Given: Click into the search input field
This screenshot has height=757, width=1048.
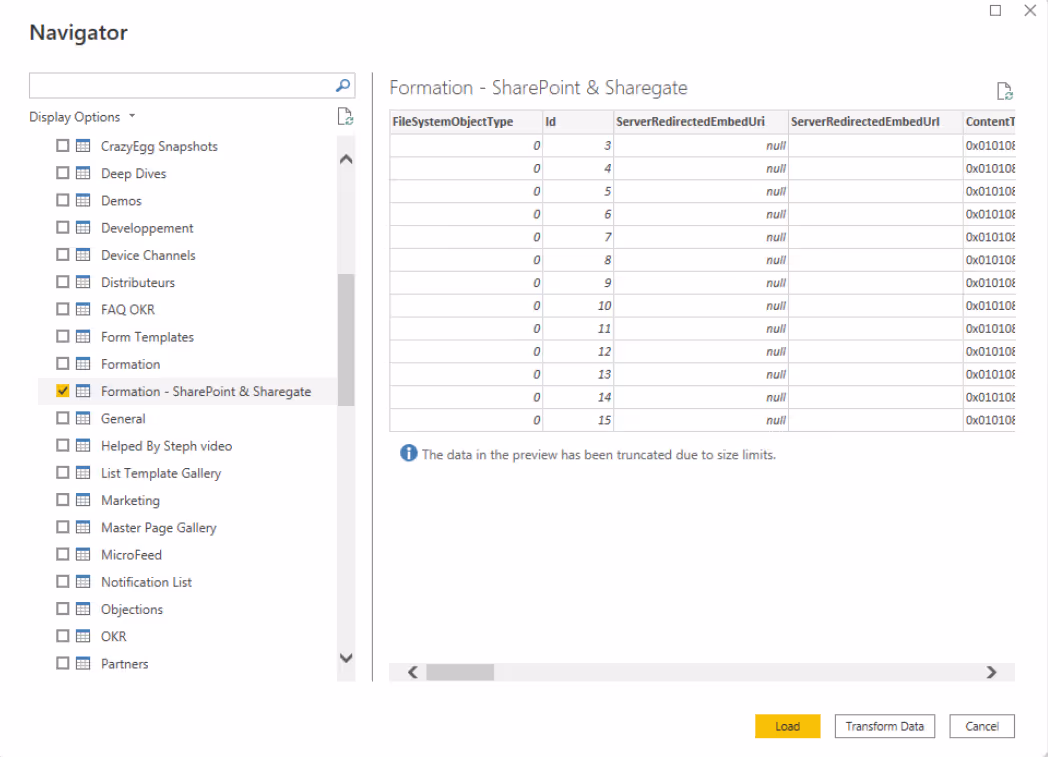Looking at the screenshot, I should pyautogui.click(x=182, y=86).
